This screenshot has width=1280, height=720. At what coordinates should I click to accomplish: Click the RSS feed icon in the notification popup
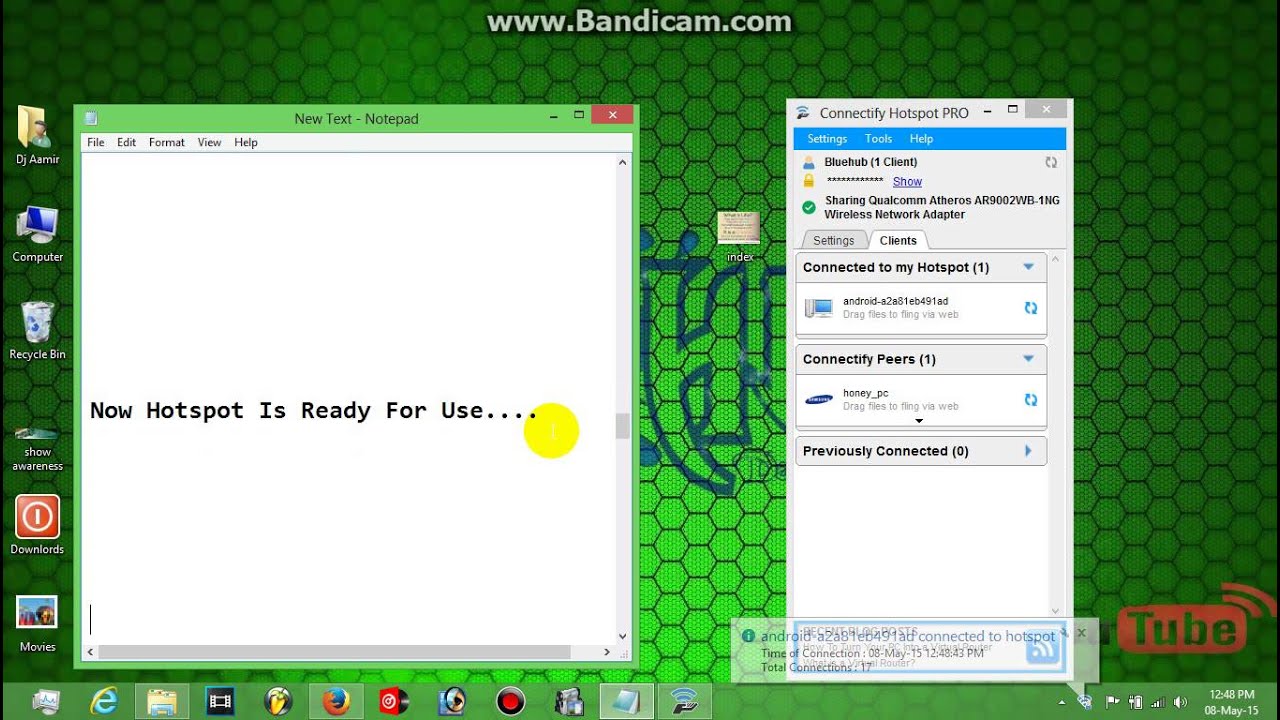click(1043, 649)
